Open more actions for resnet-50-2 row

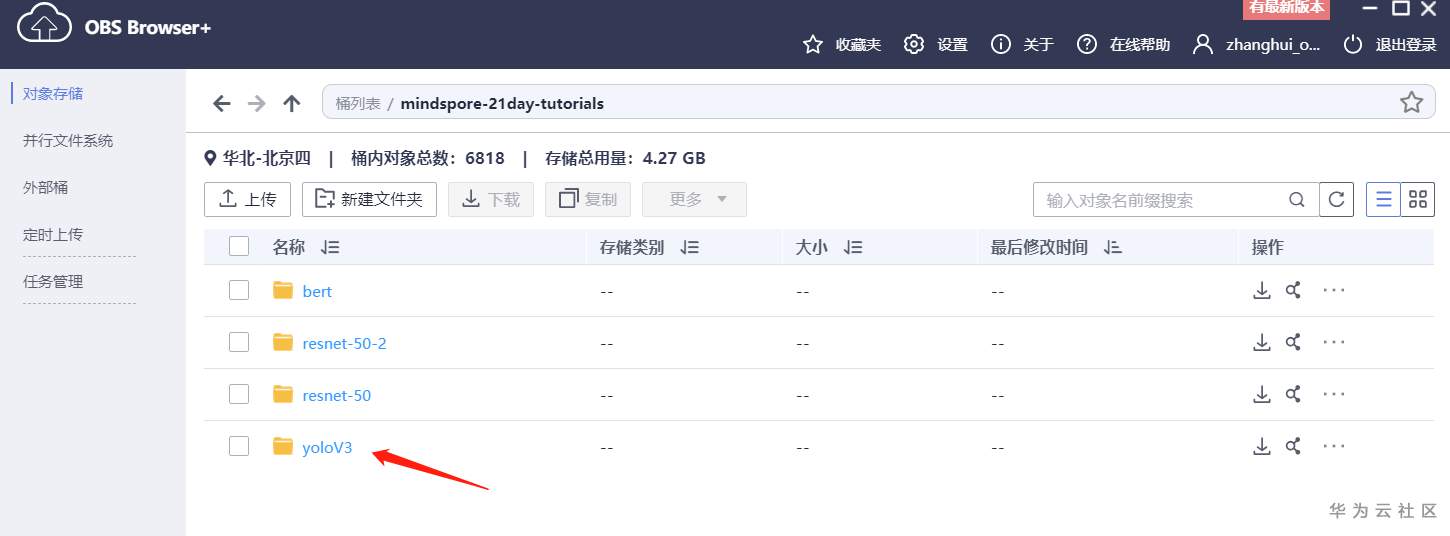1334,342
